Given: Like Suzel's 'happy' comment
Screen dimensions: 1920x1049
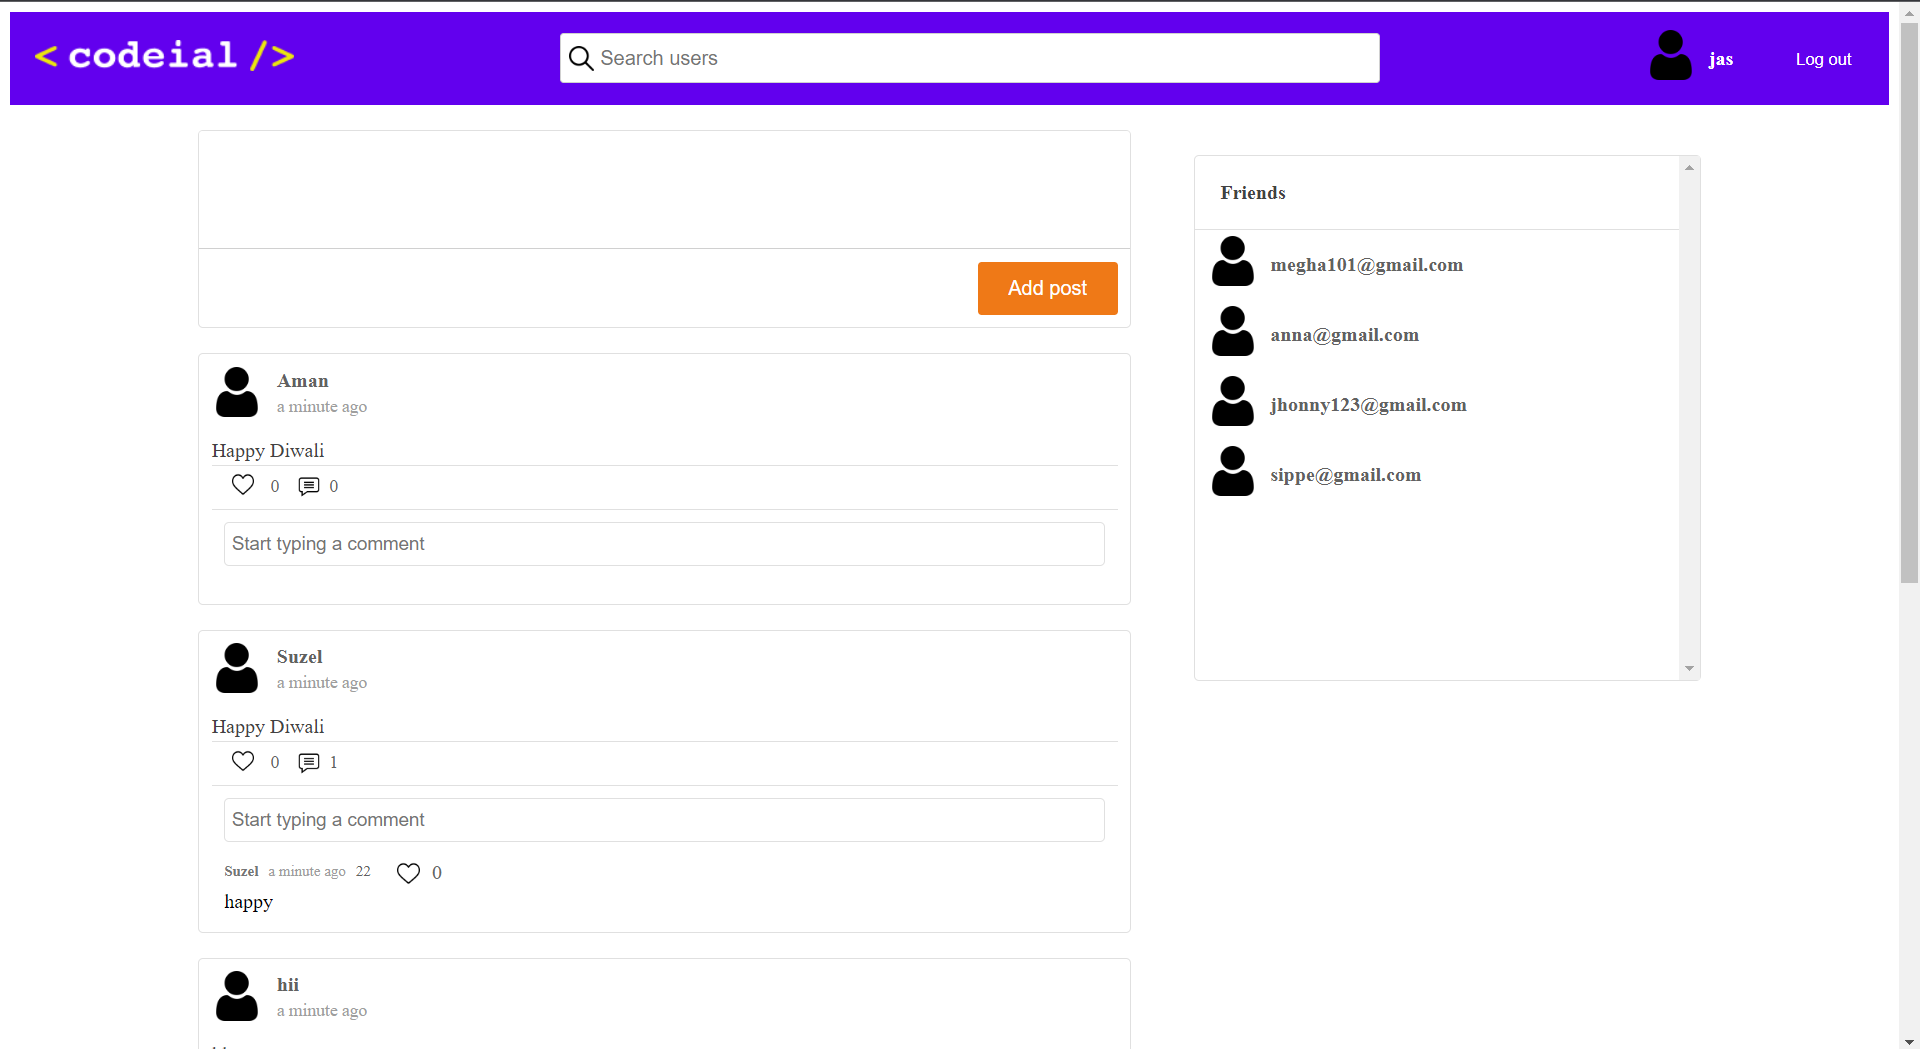Looking at the screenshot, I should point(408,873).
